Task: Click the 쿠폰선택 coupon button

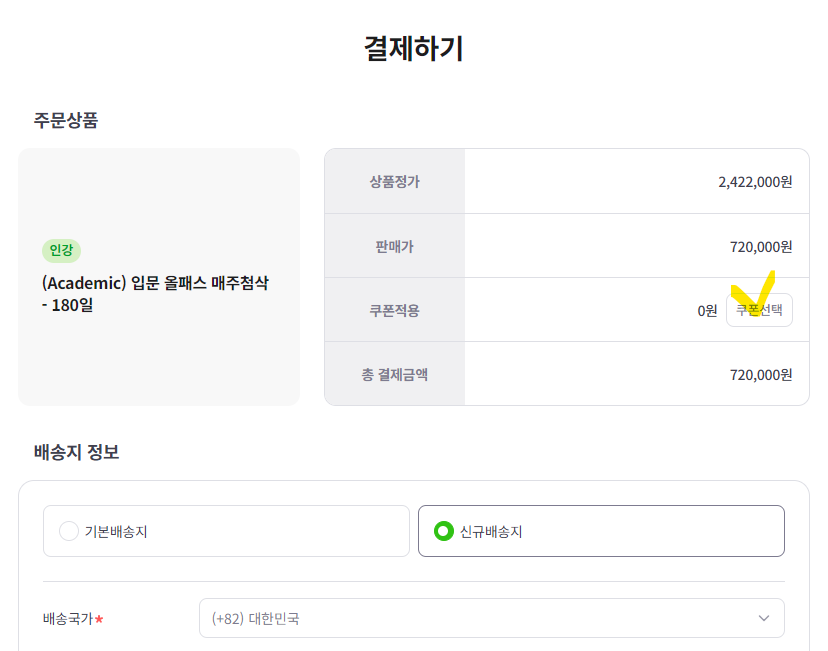Action: tap(759, 310)
